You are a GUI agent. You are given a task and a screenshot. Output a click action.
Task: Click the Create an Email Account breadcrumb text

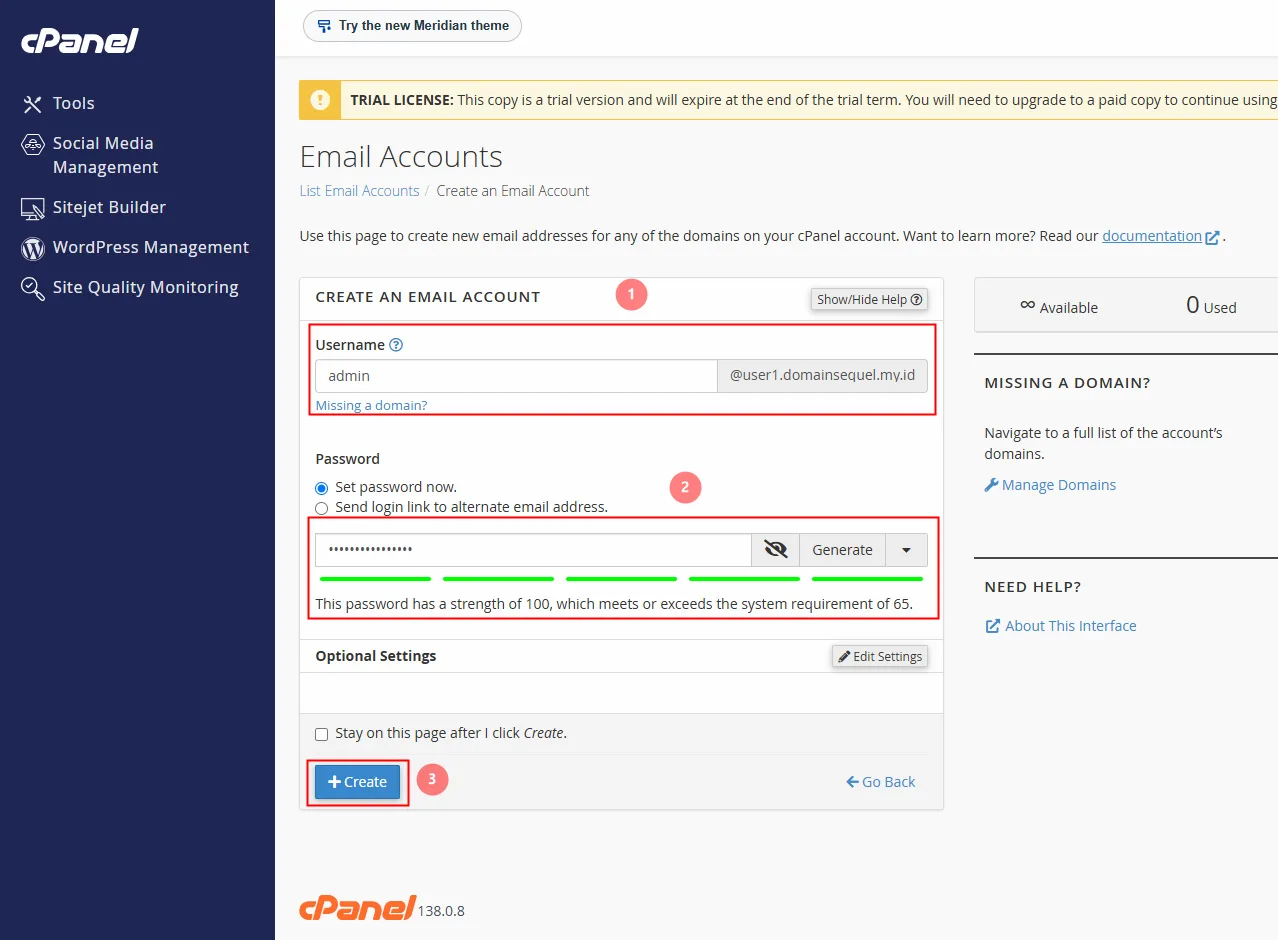(x=513, y=191)
